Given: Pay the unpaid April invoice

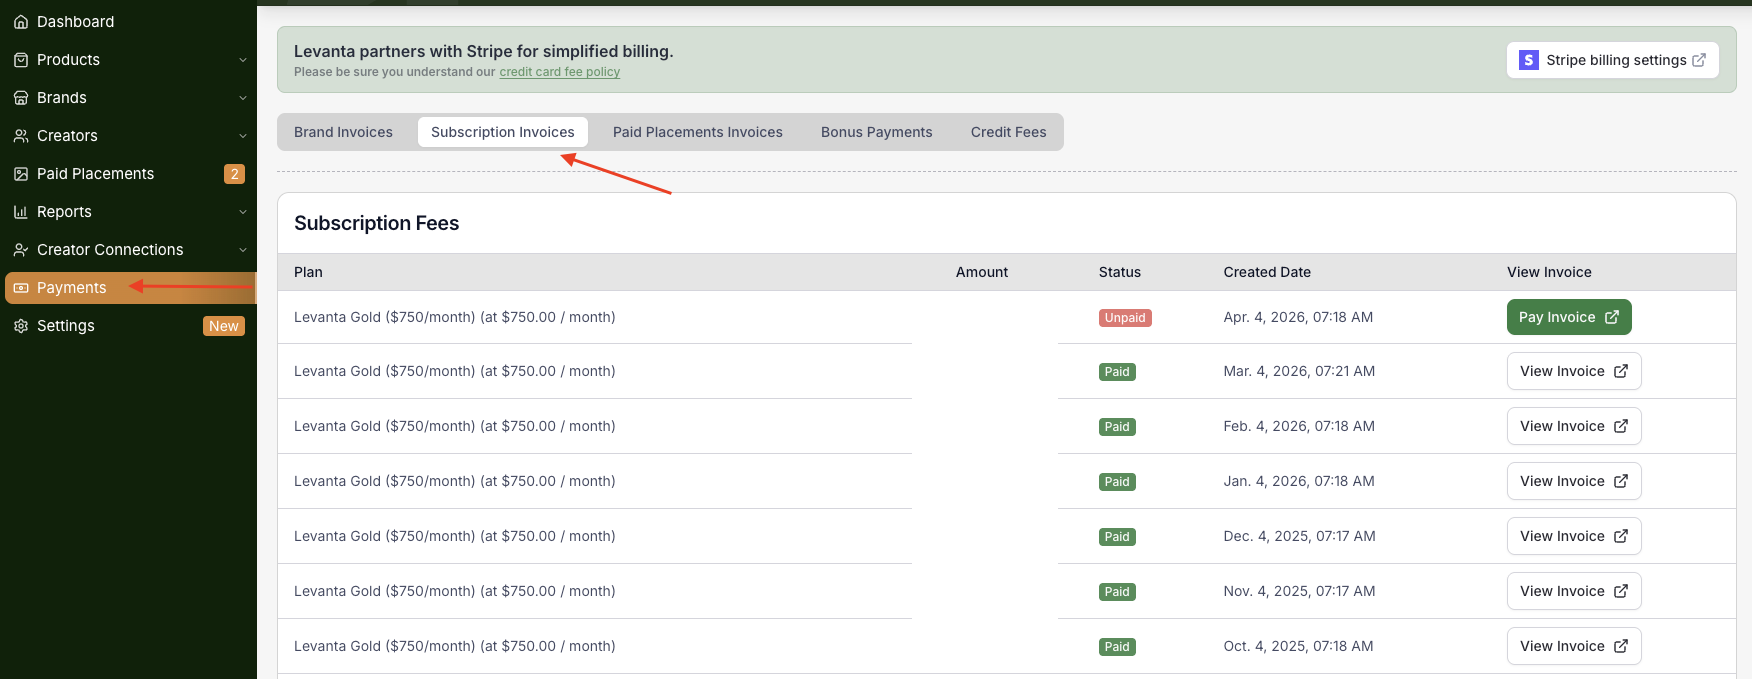Looking at the screenshot, I should (x=1568, y=317).
